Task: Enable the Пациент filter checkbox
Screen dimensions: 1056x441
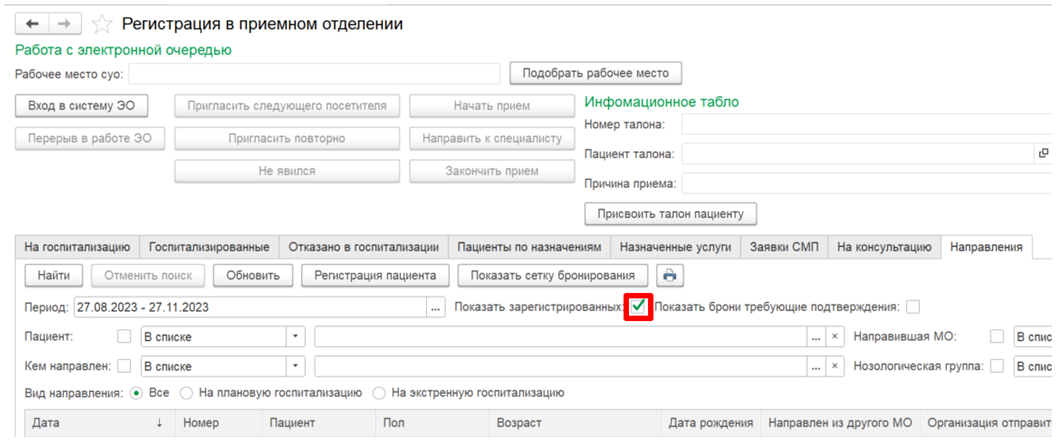Action: pos(124,337)
